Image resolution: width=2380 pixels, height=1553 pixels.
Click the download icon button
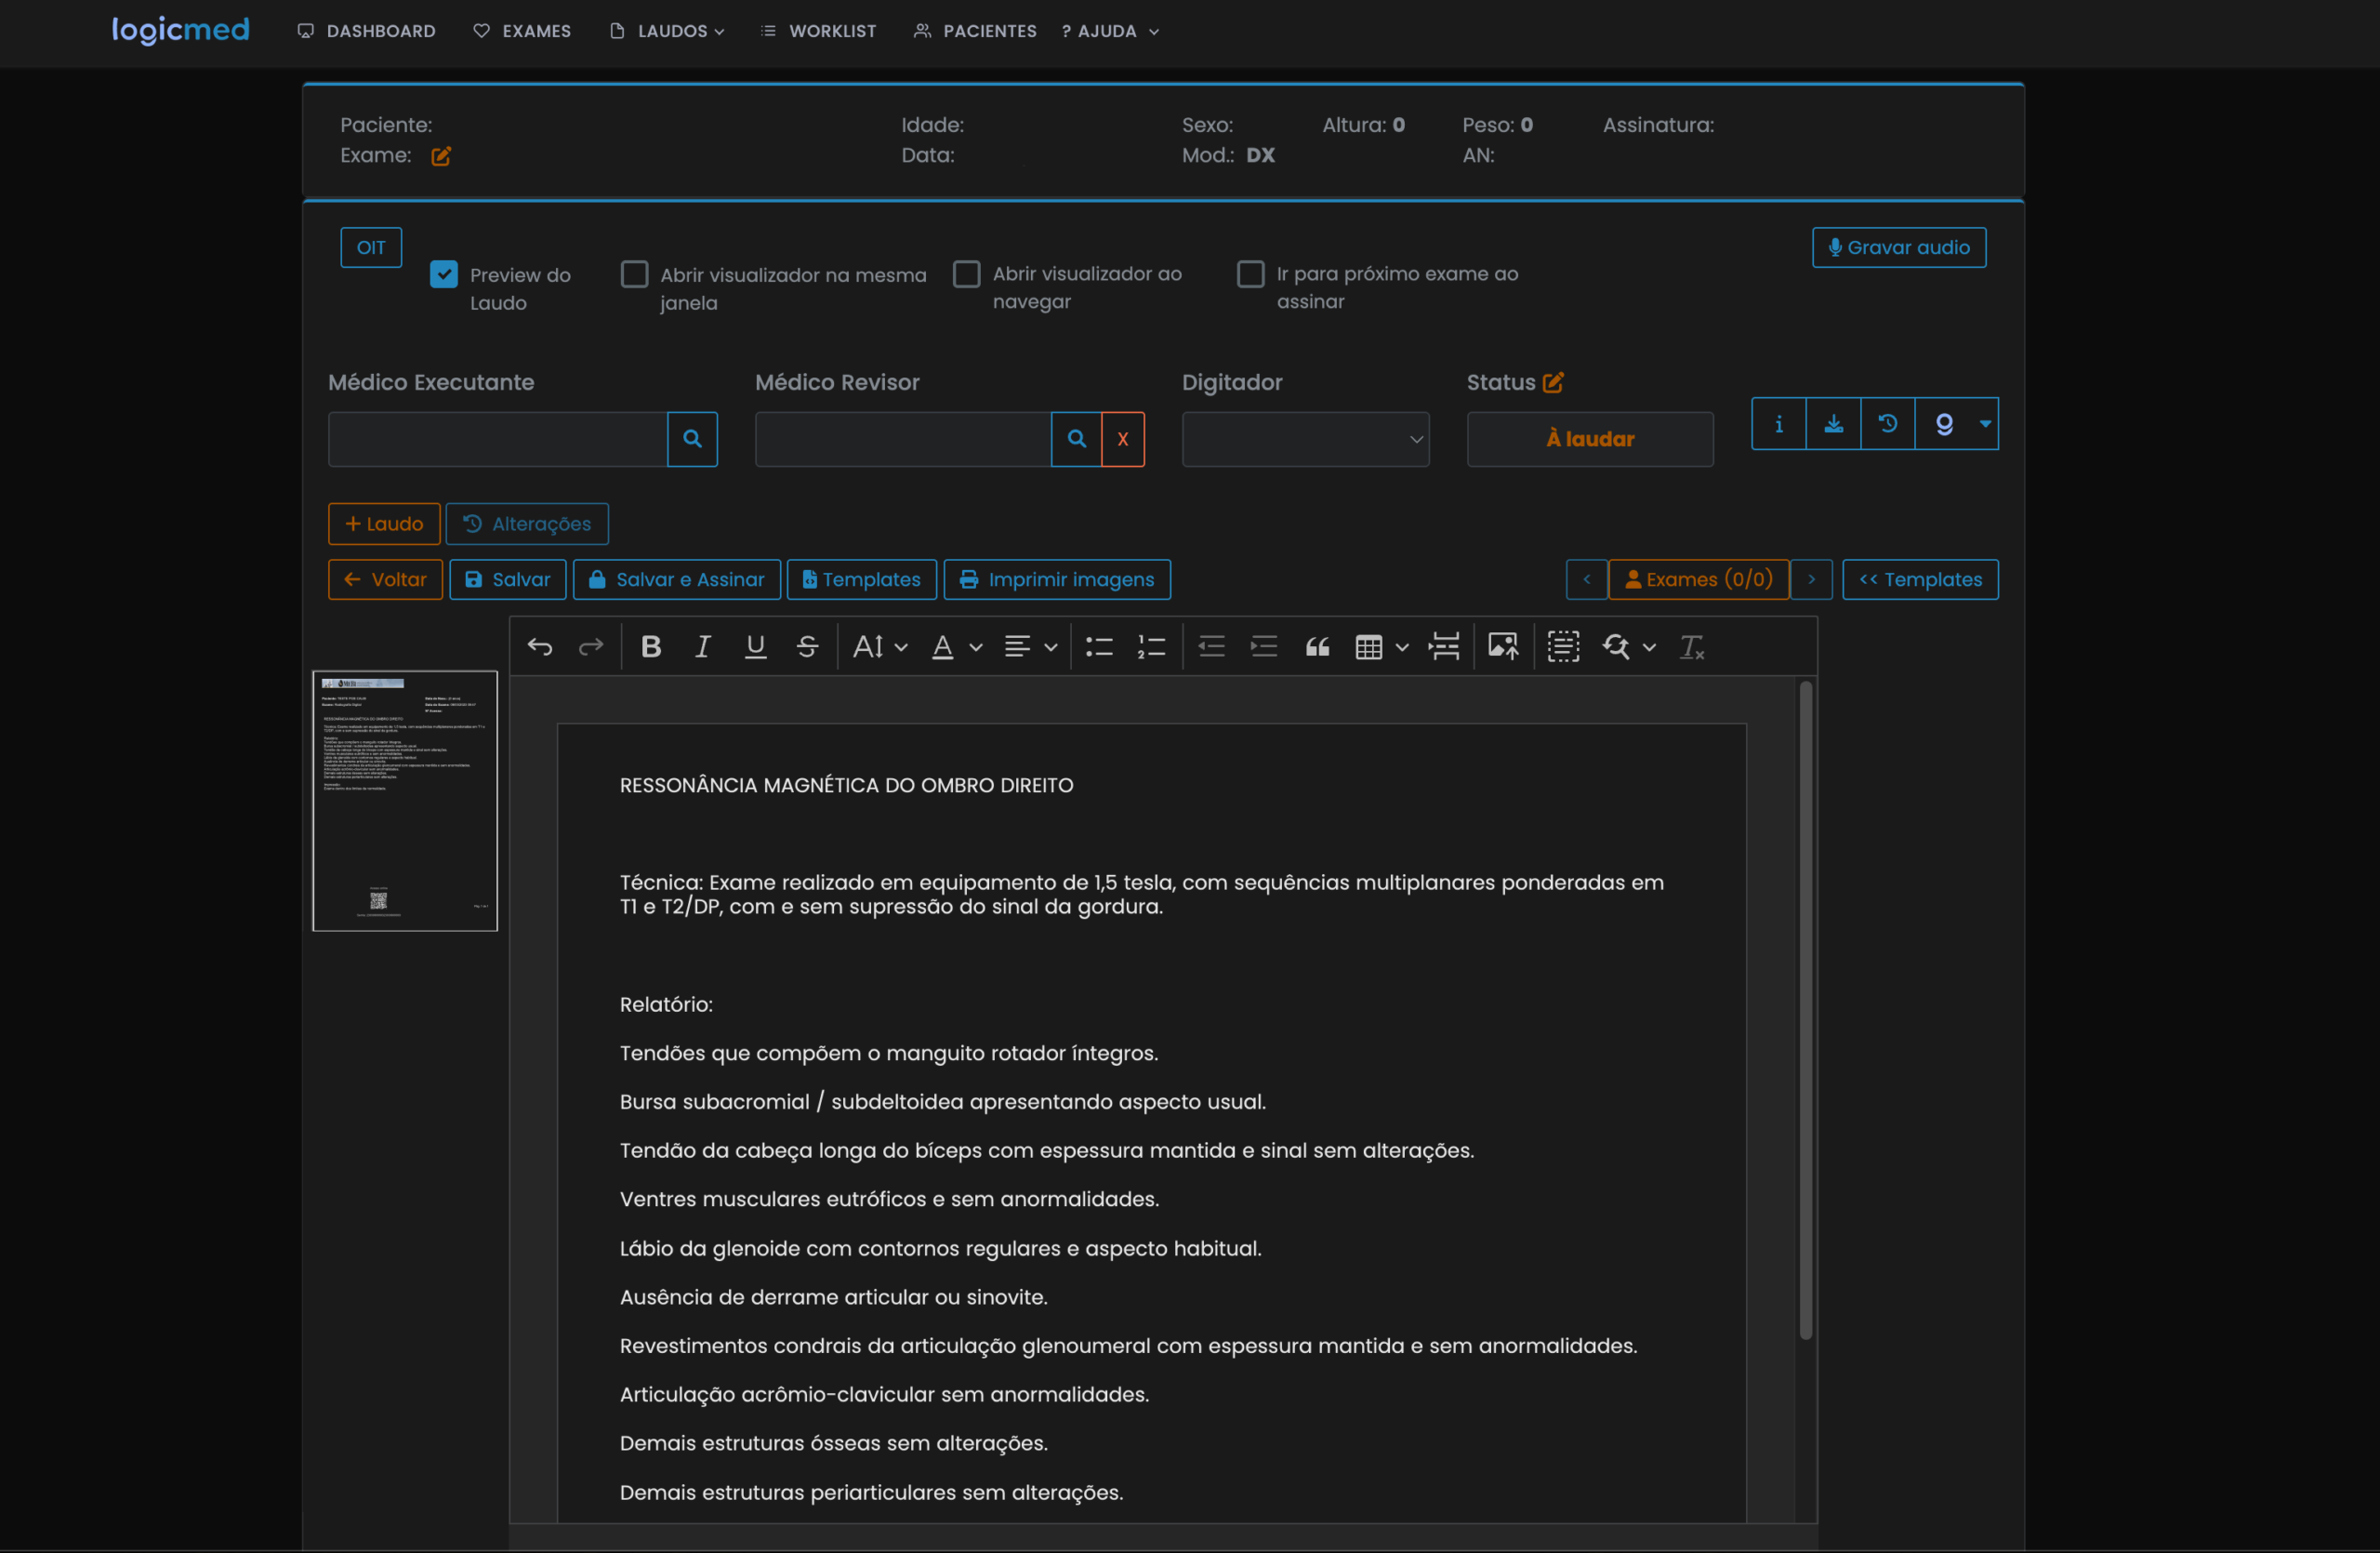[x=1834, y=424]
